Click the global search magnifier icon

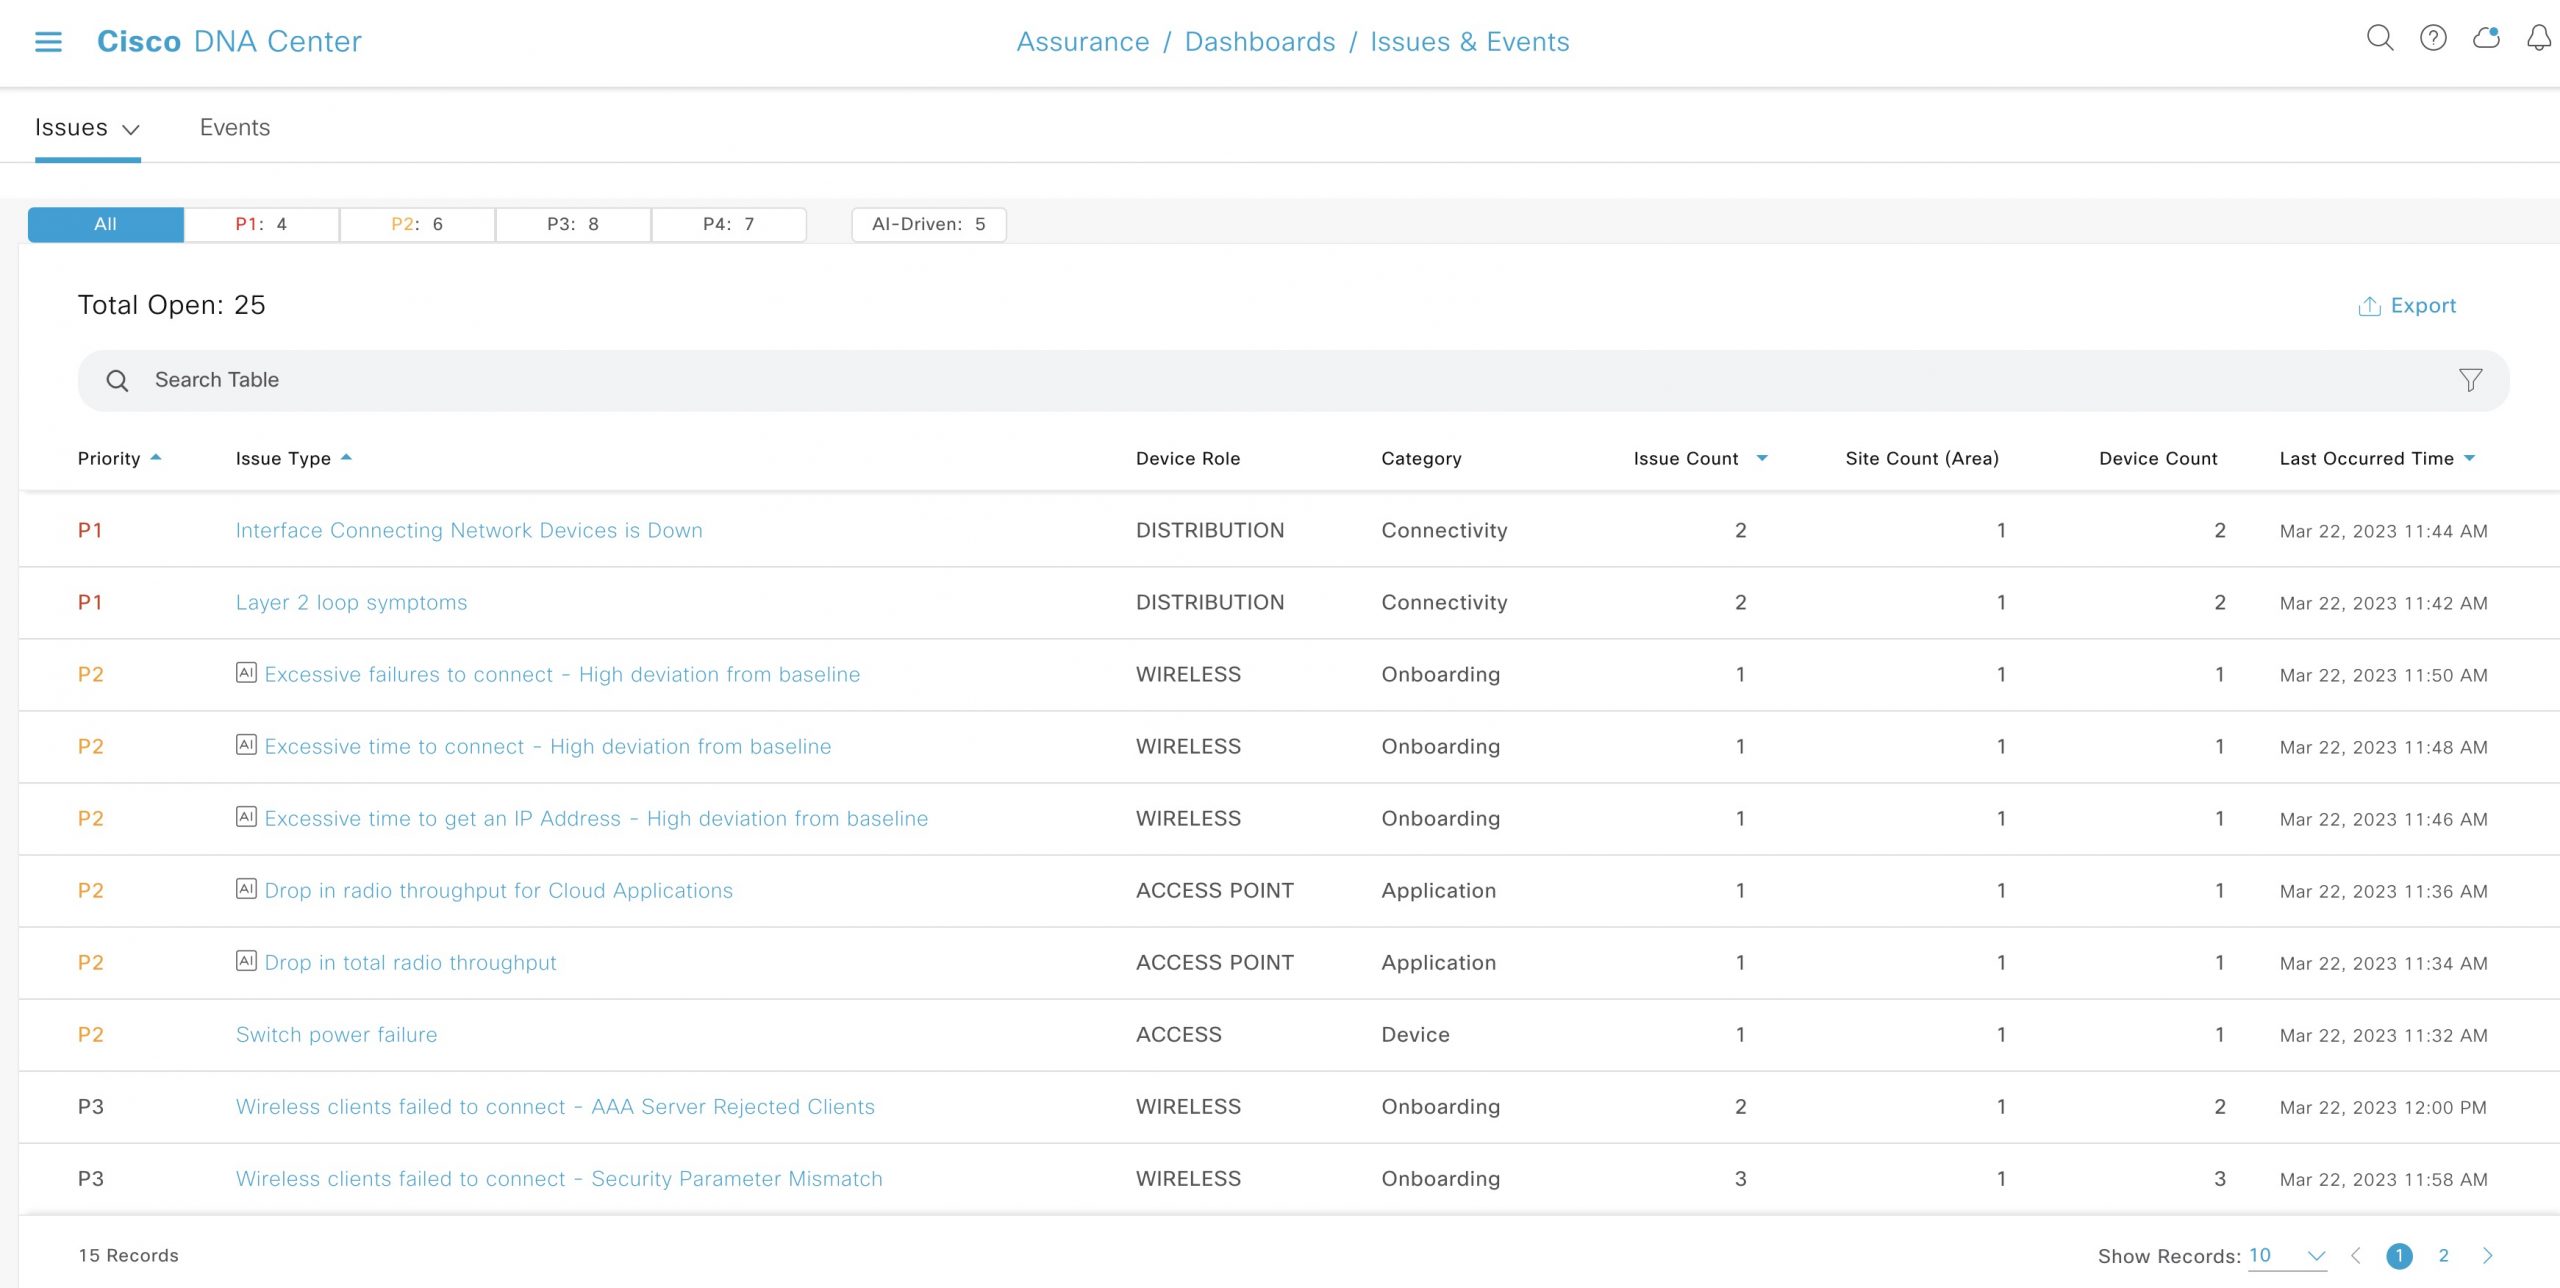[2381, 39]
